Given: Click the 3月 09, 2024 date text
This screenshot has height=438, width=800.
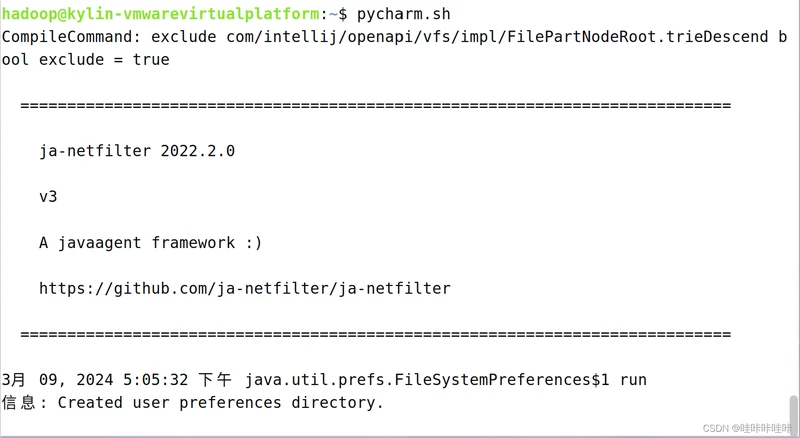Looking at the screenshot, I should (58, 380).
